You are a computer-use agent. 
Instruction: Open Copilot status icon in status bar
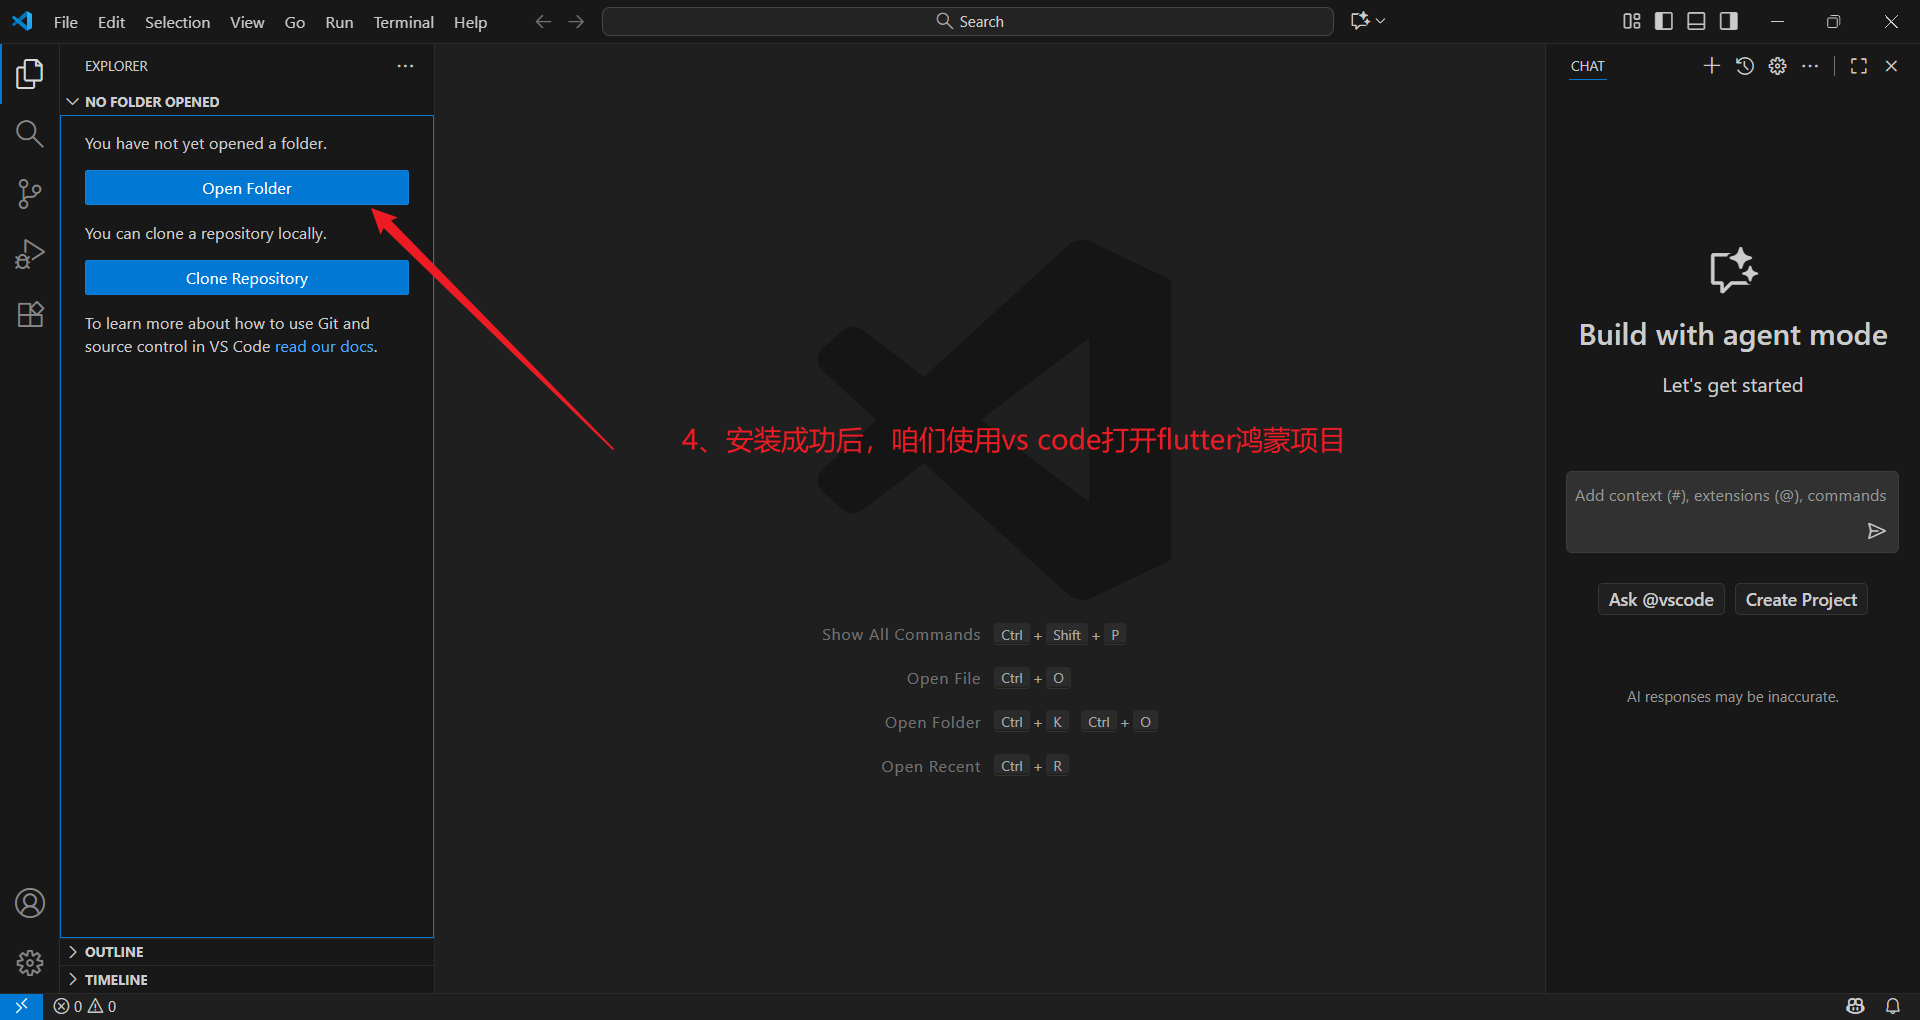point(1856,1006)
